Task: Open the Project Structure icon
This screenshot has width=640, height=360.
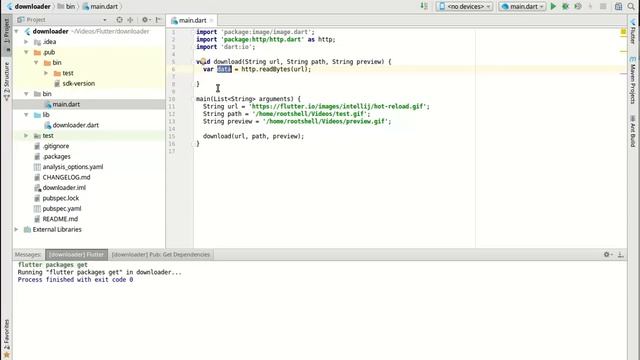Action: (x=618, y=7)
